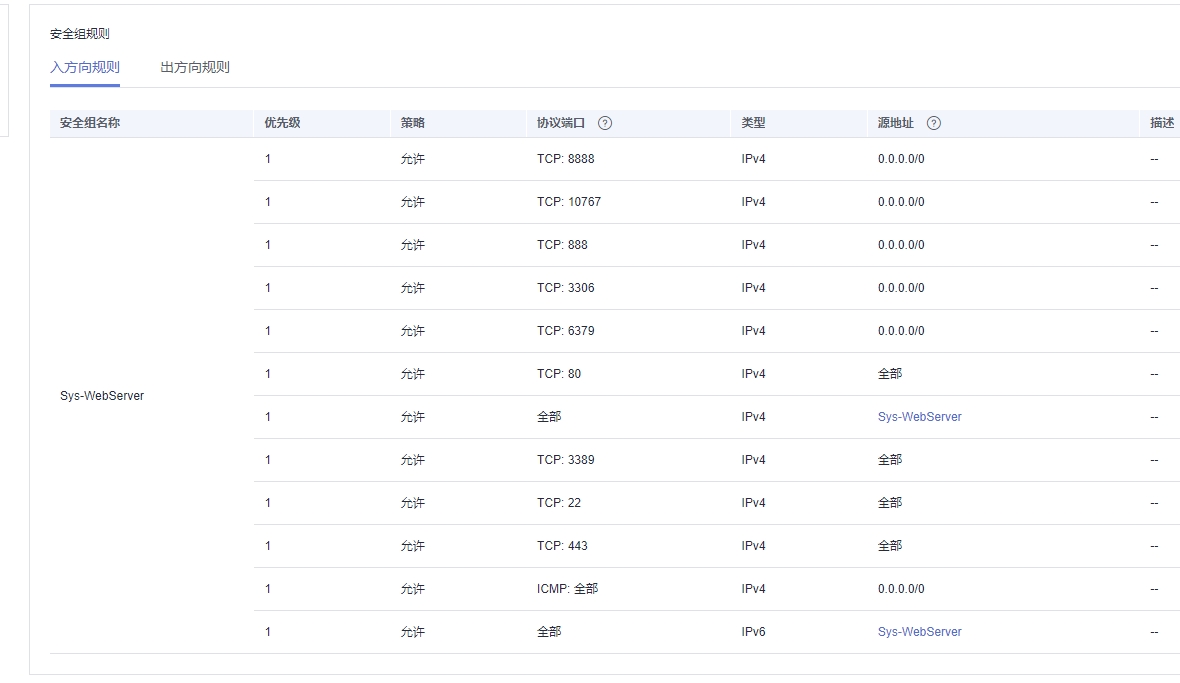
Task: Open Sys-WebServer source link in IPv4 row
Action: [x=920, y=417]
